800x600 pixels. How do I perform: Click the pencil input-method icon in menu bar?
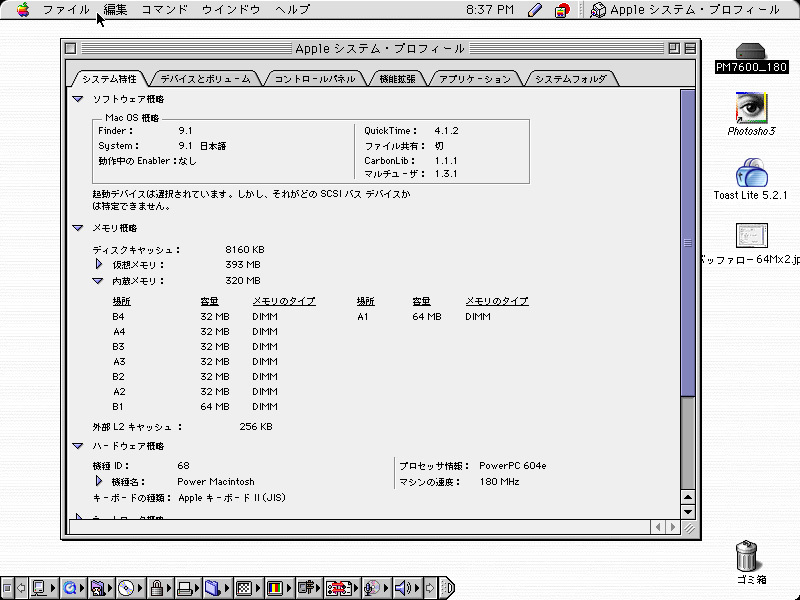(x=535, y=10)
